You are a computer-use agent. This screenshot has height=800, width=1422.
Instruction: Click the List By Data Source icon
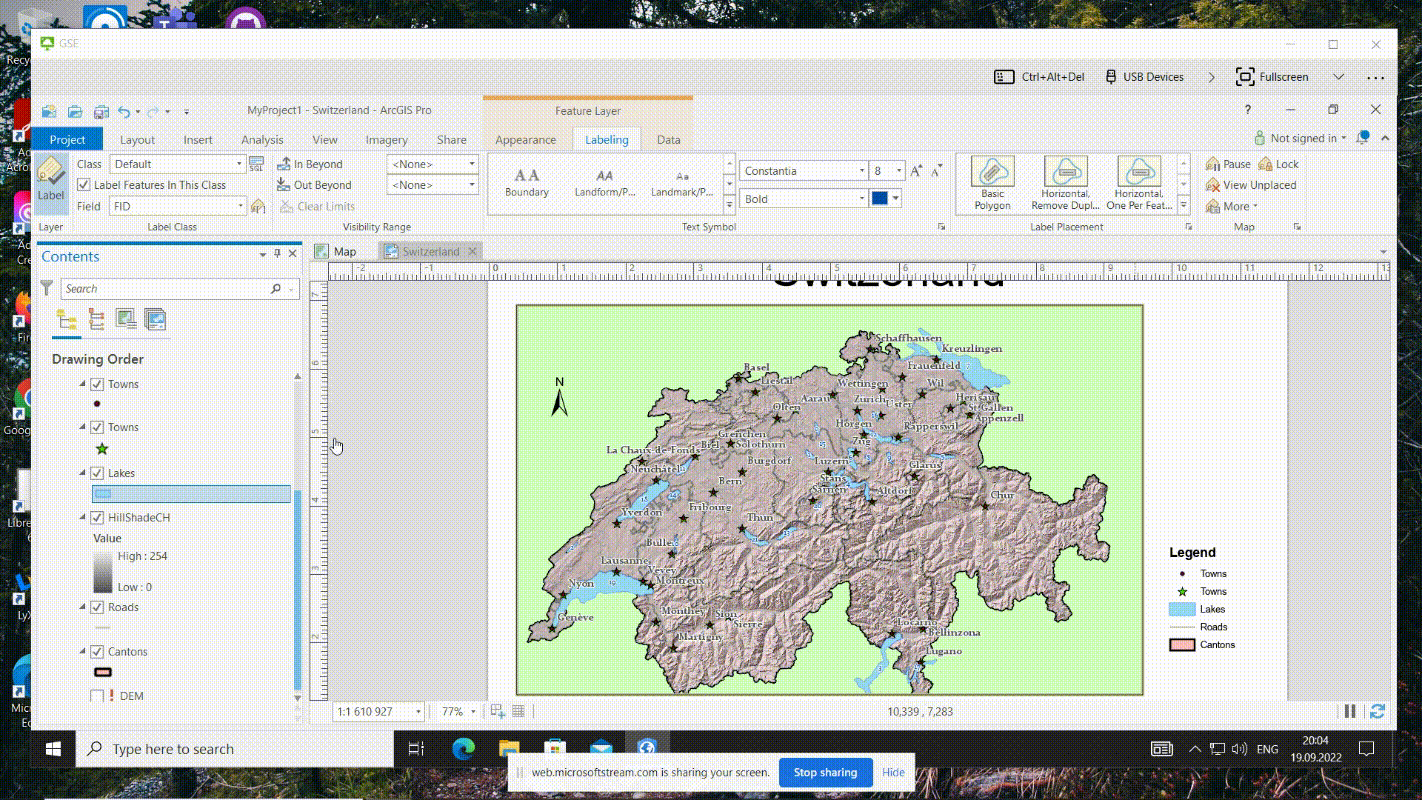[x=96, y=320]
